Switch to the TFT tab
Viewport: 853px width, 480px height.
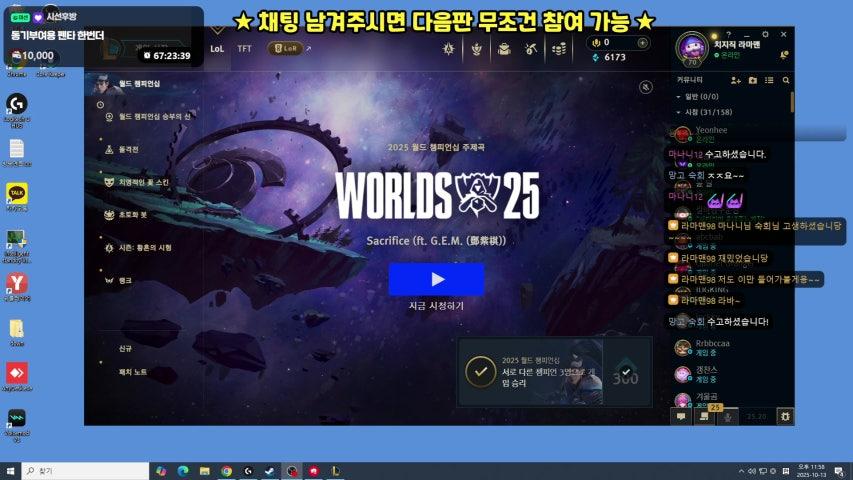[x=244, y=48]
